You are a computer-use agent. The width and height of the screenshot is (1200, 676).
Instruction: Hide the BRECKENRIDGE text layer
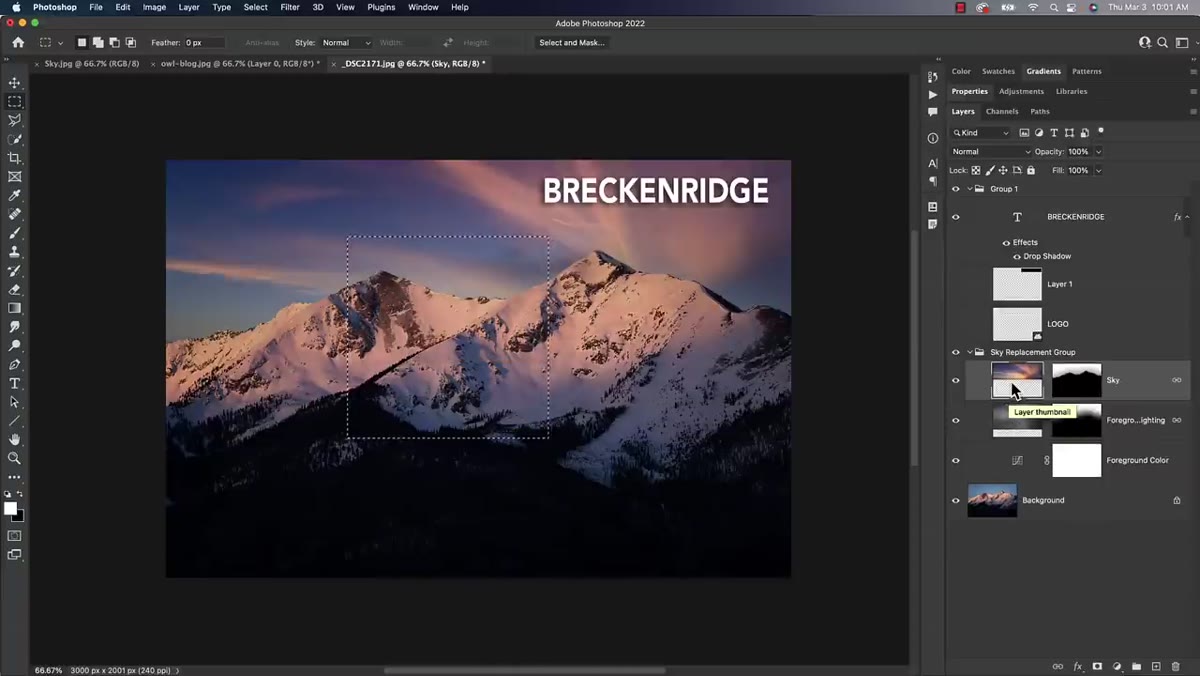[955, 217]
